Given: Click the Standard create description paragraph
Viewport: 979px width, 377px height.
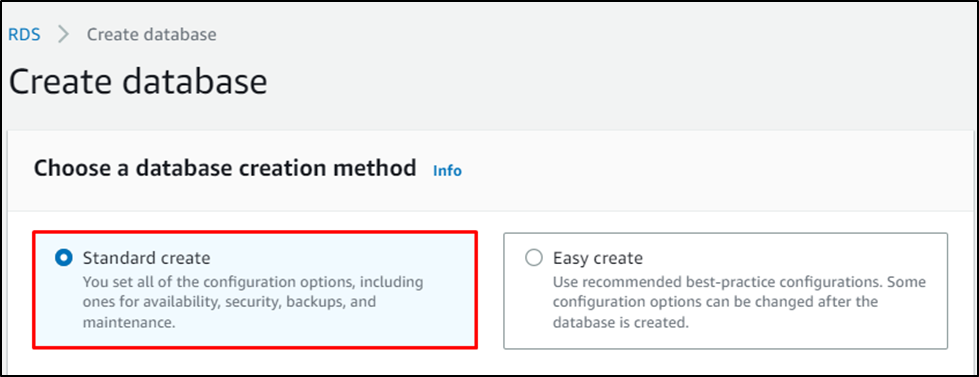Looking at the screenshot, I should click(x=253, y=303).
